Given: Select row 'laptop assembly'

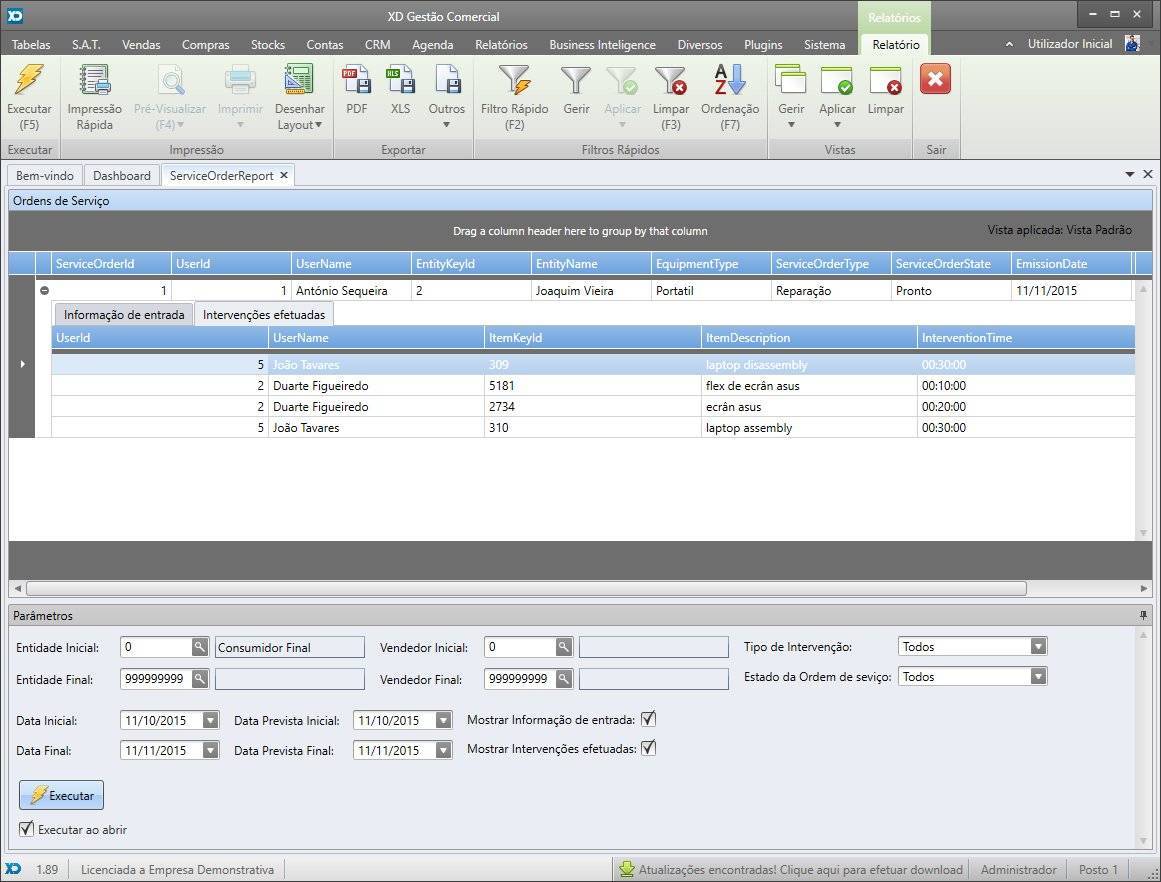Looking at the screenshot, I should click(592, 428).
